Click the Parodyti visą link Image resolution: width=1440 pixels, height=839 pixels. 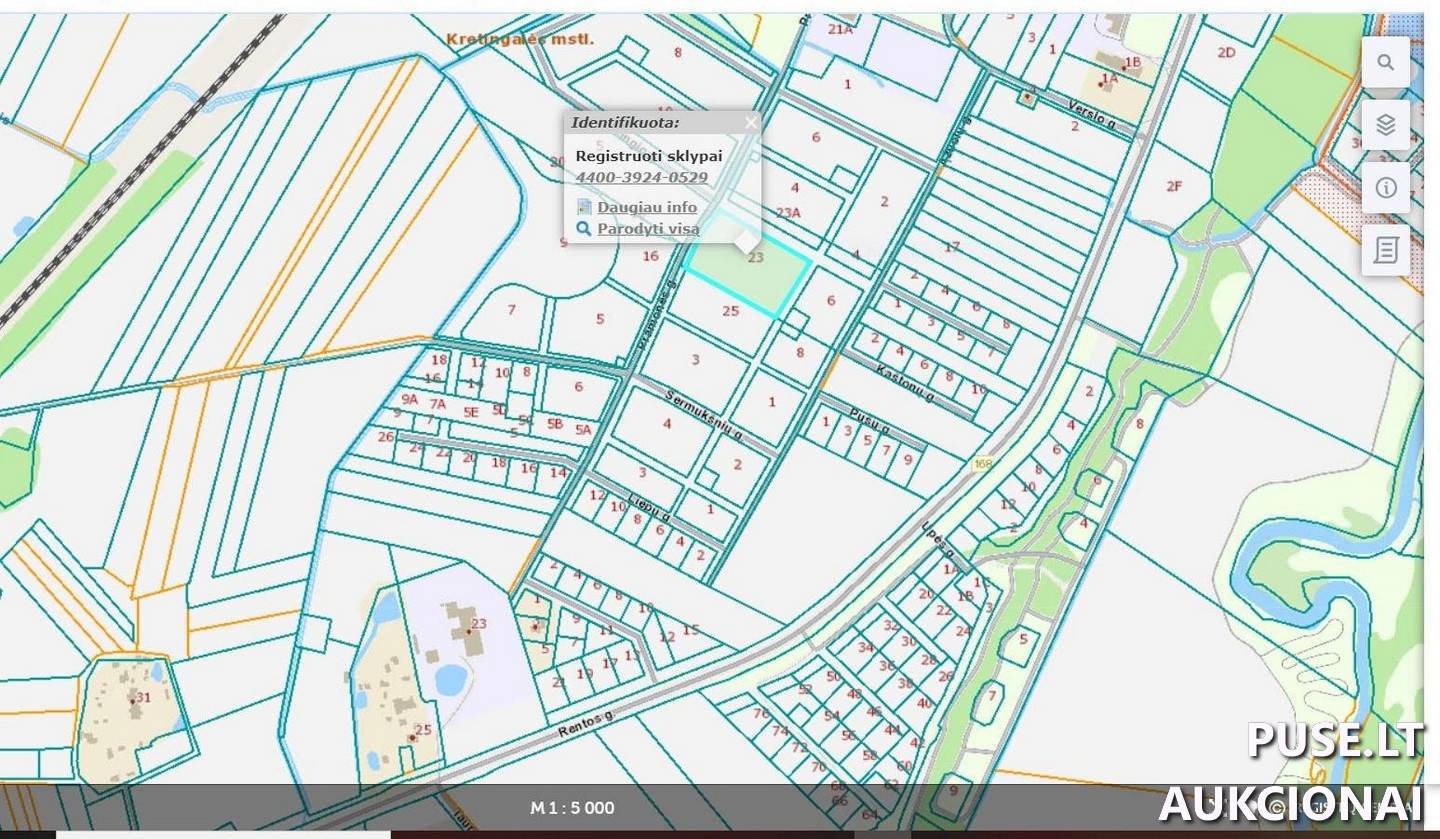648,229
